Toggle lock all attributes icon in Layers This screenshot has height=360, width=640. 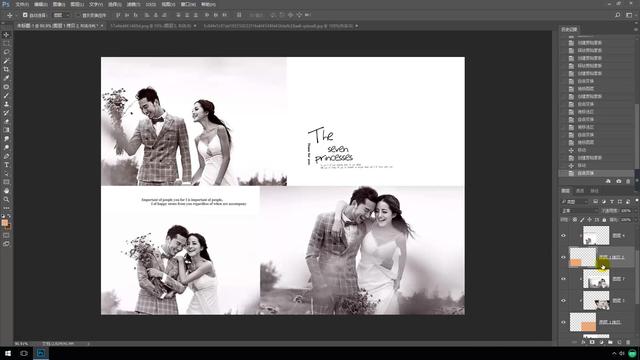[x=604, y=220]
